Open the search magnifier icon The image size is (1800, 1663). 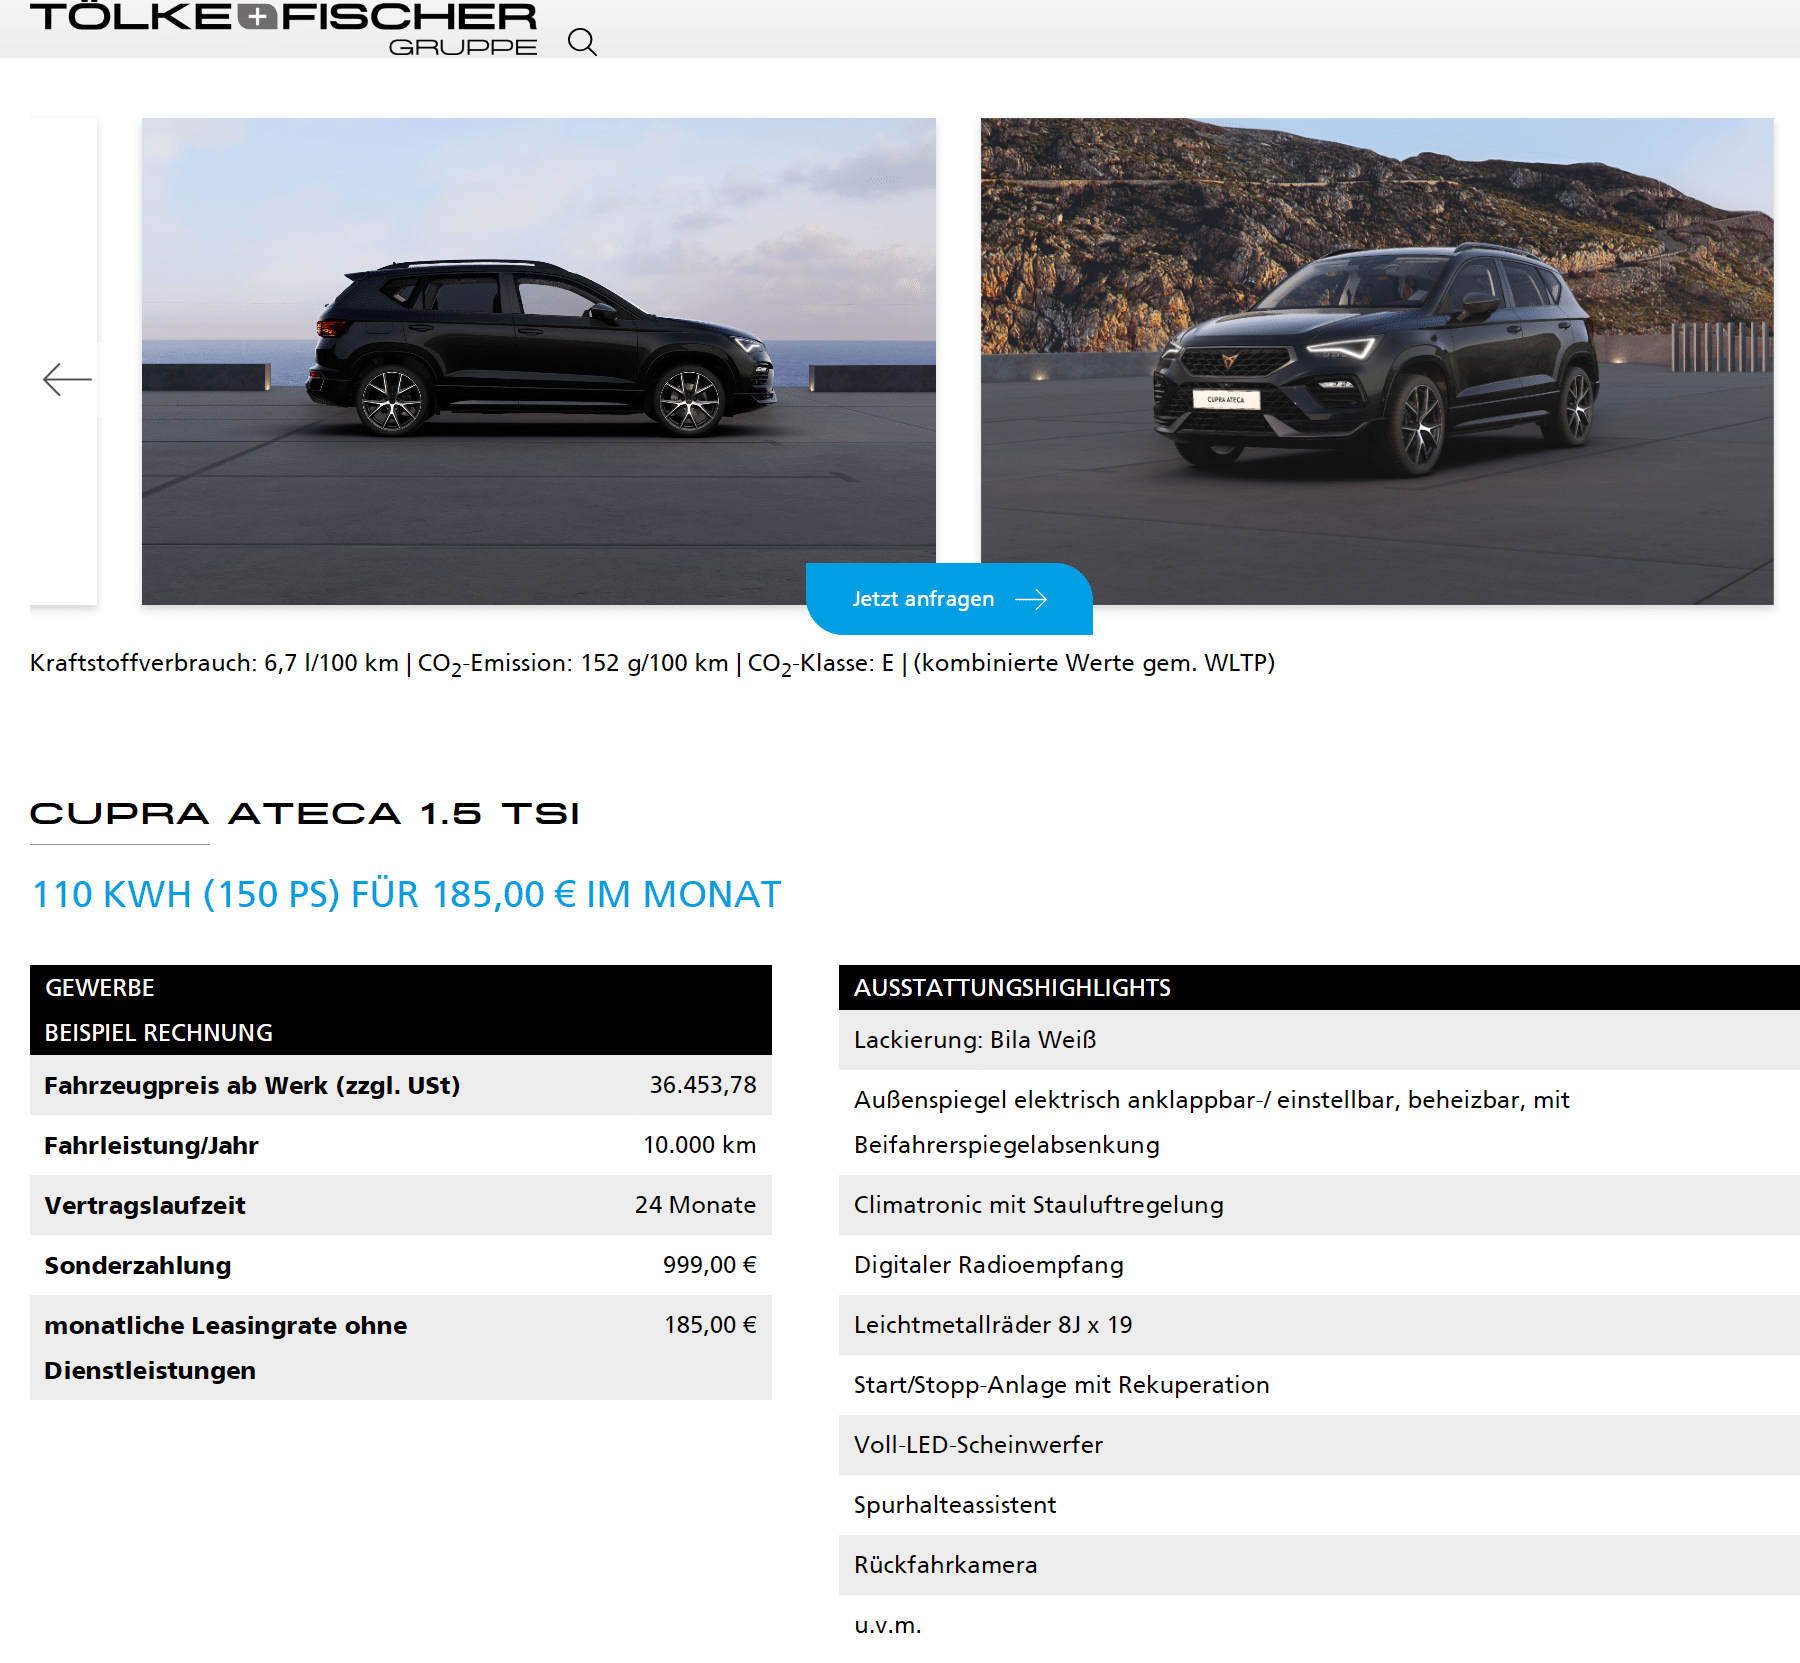pos(582,42)
